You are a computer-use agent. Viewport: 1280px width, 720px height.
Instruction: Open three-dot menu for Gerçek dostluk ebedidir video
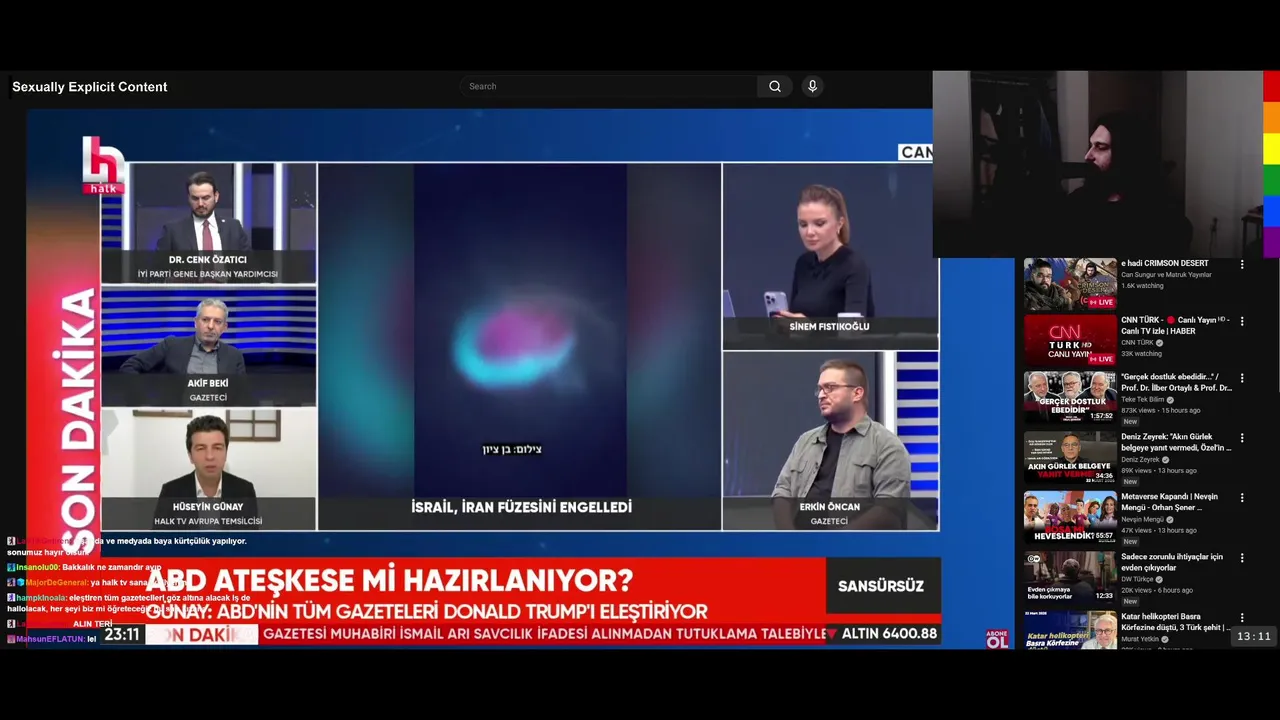[x=1242, y=378]
